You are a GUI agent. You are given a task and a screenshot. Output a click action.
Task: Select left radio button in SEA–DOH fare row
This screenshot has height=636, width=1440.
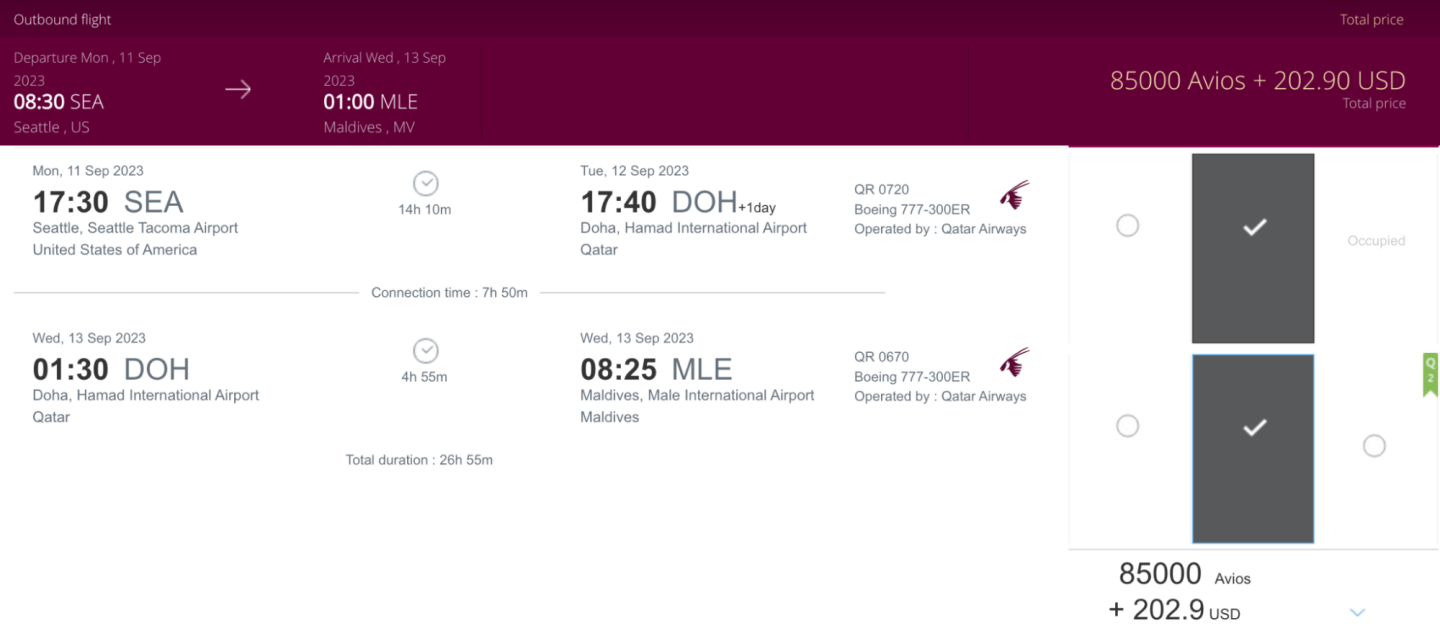pyautogui.click(x=1127, y=226)
